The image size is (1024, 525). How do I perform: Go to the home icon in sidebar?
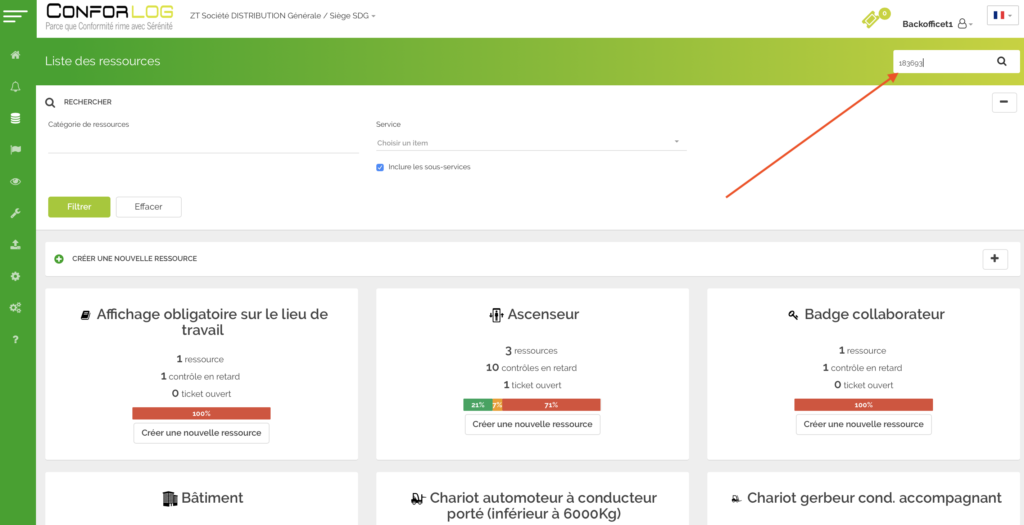pos(15,54)
